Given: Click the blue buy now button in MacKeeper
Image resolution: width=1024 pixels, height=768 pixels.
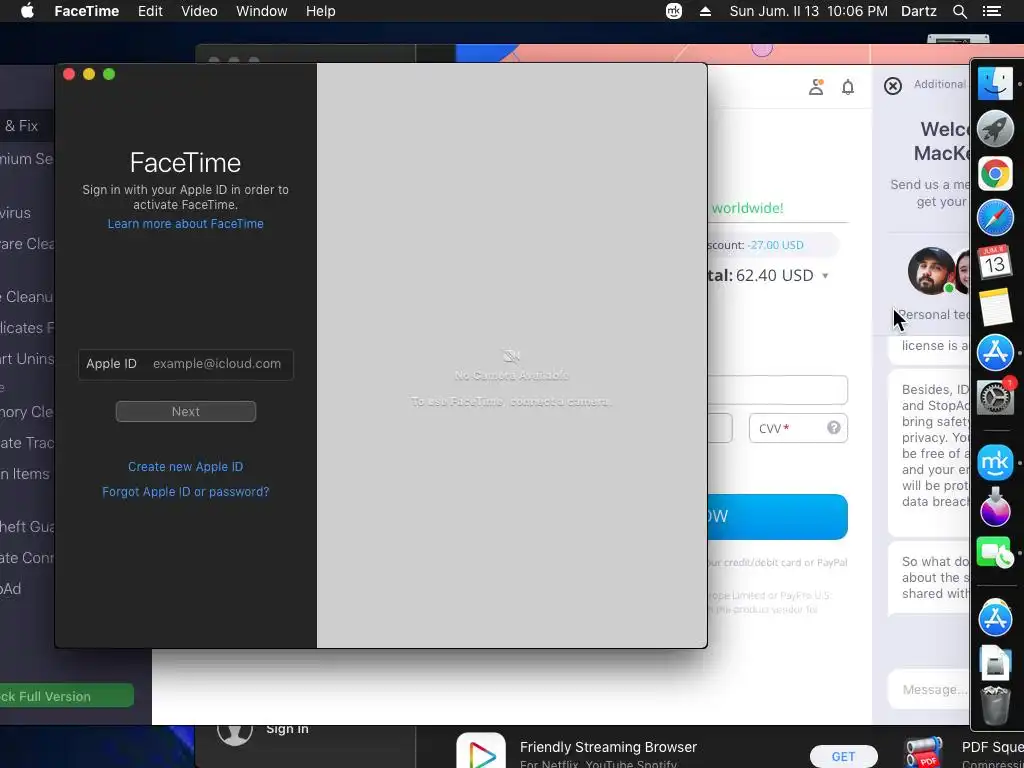Looking at the screenshot, I should 777,517.
